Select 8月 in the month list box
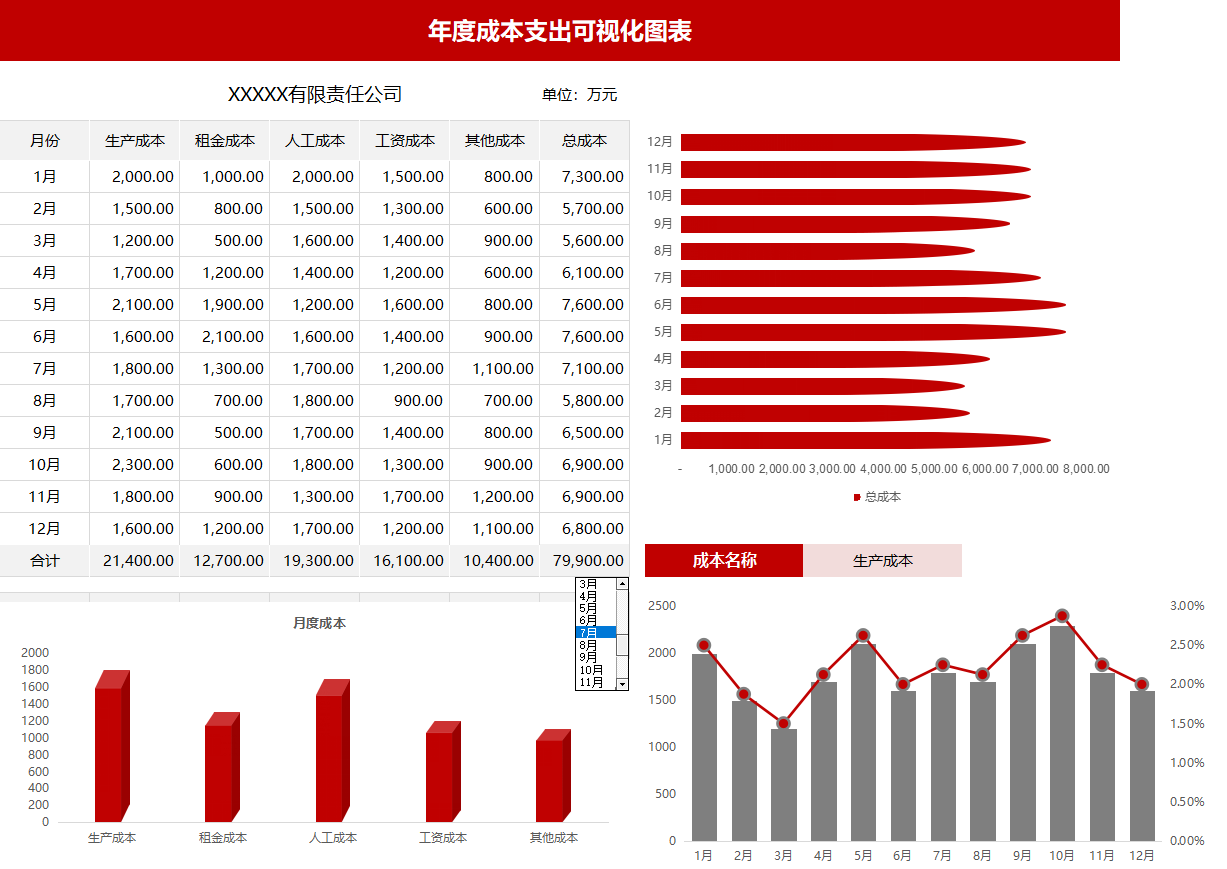Viewport: 1227px width, 869px height. point(595,645)
